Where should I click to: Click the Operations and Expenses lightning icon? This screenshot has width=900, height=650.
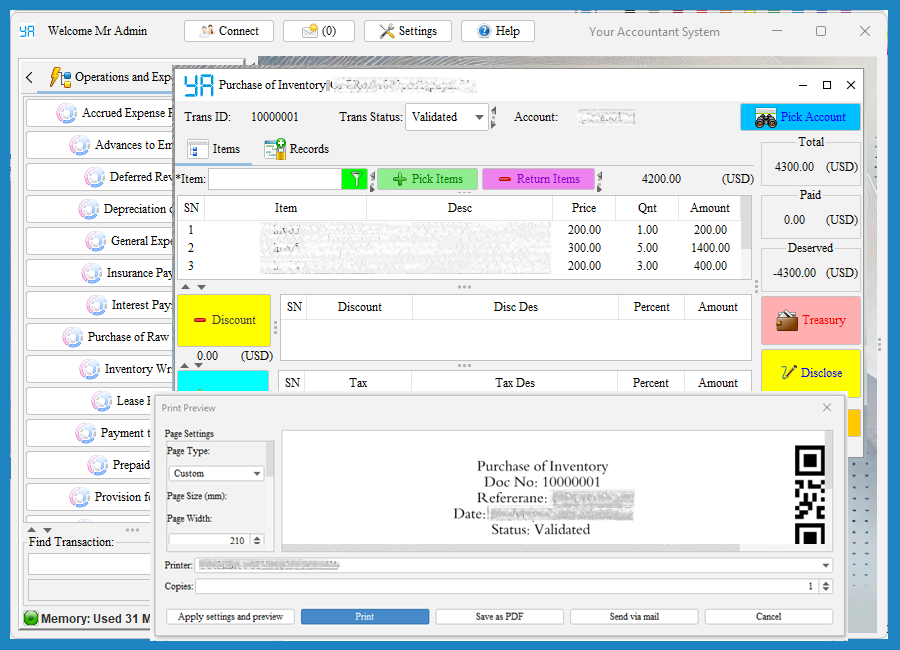tap(60, 77)
